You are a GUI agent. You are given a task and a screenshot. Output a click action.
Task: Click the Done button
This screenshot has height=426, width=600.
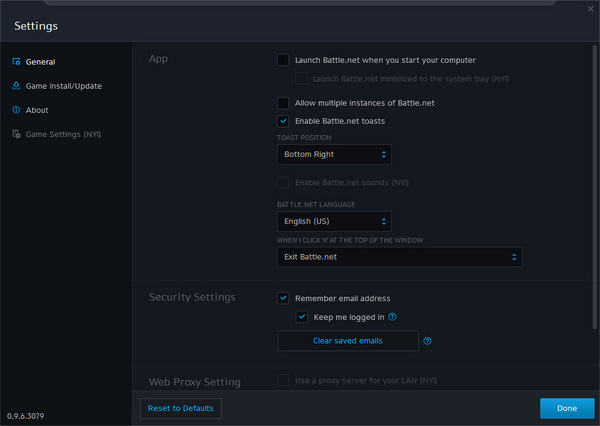566,408
